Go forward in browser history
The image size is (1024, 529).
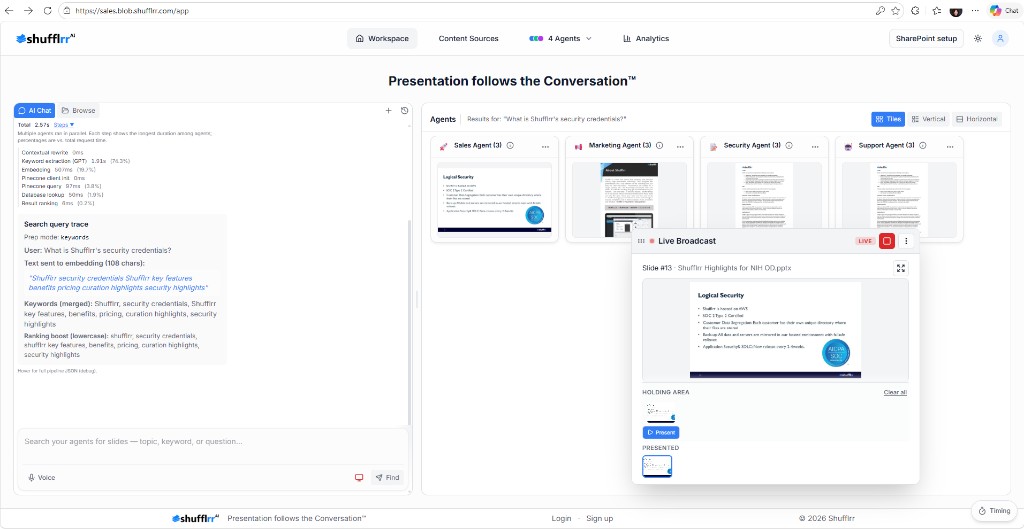(x=28, y=11)
